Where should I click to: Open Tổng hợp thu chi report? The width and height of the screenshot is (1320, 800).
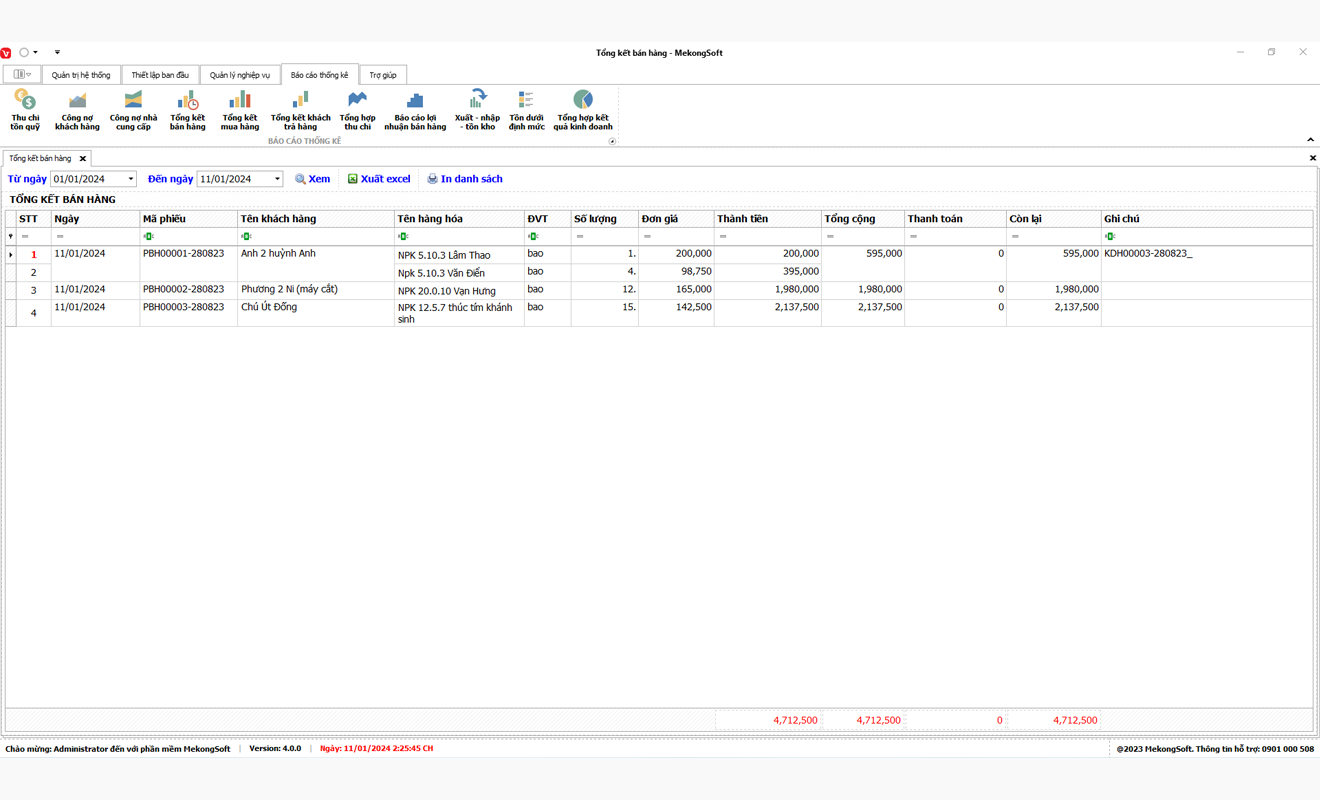point(357,110)
